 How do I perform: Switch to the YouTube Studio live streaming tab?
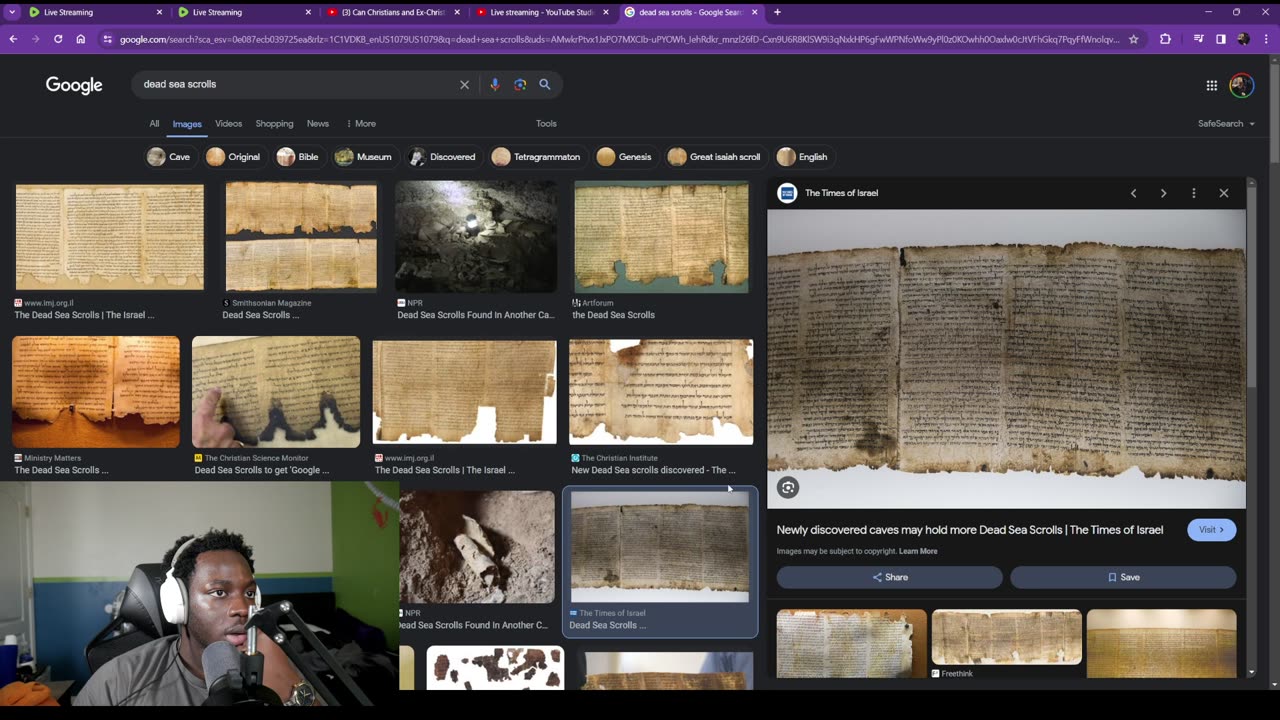(542, 12)
